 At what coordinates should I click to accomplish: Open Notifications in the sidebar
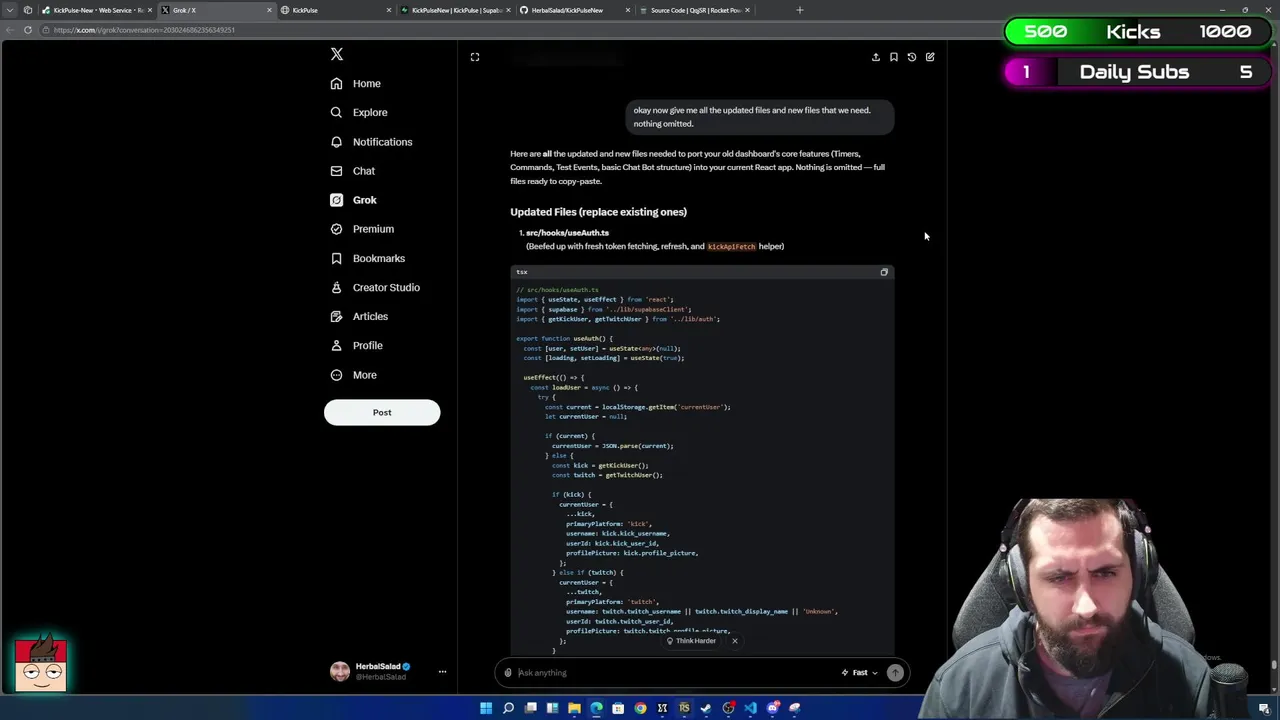tap(371, 142)
